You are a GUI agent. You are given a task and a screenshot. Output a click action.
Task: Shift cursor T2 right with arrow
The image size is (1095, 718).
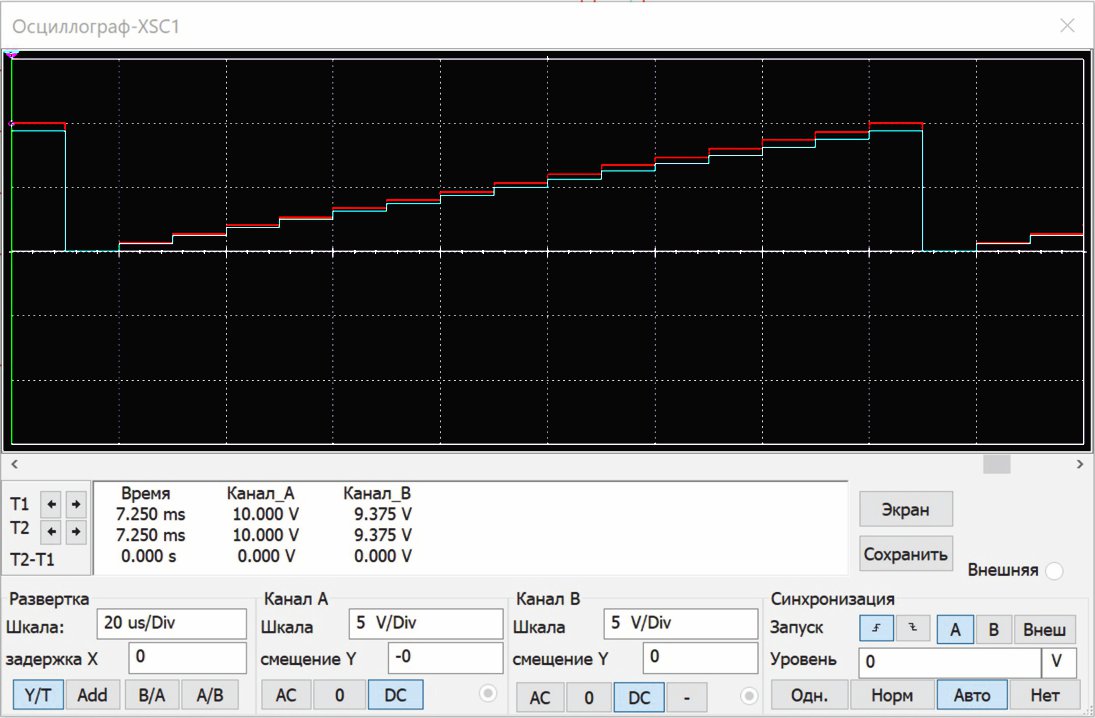[75, 532]
